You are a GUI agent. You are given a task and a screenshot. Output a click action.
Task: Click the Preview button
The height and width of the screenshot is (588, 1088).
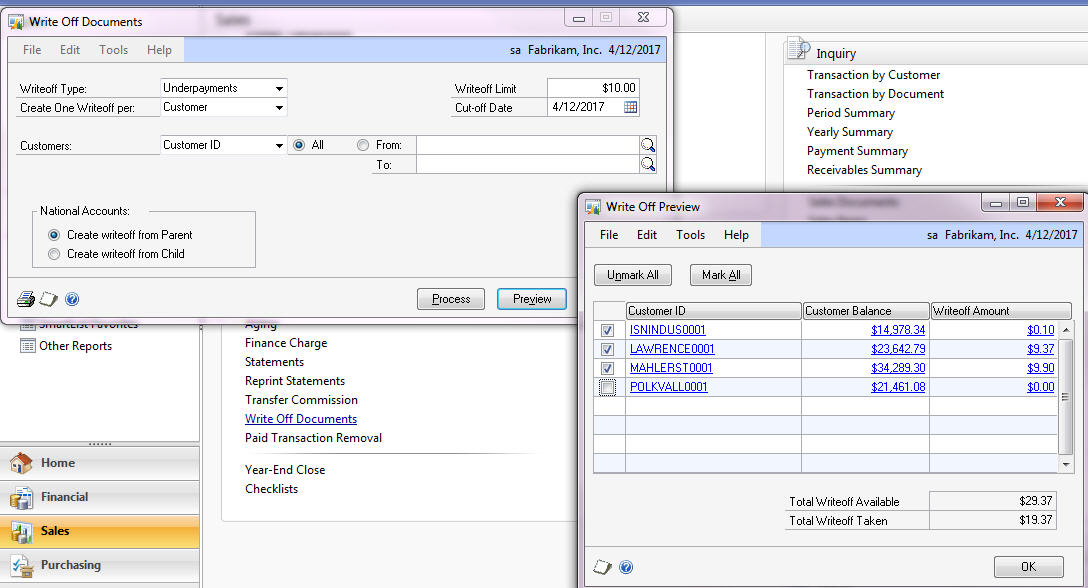pyautogui.click(x=532, y=299)
